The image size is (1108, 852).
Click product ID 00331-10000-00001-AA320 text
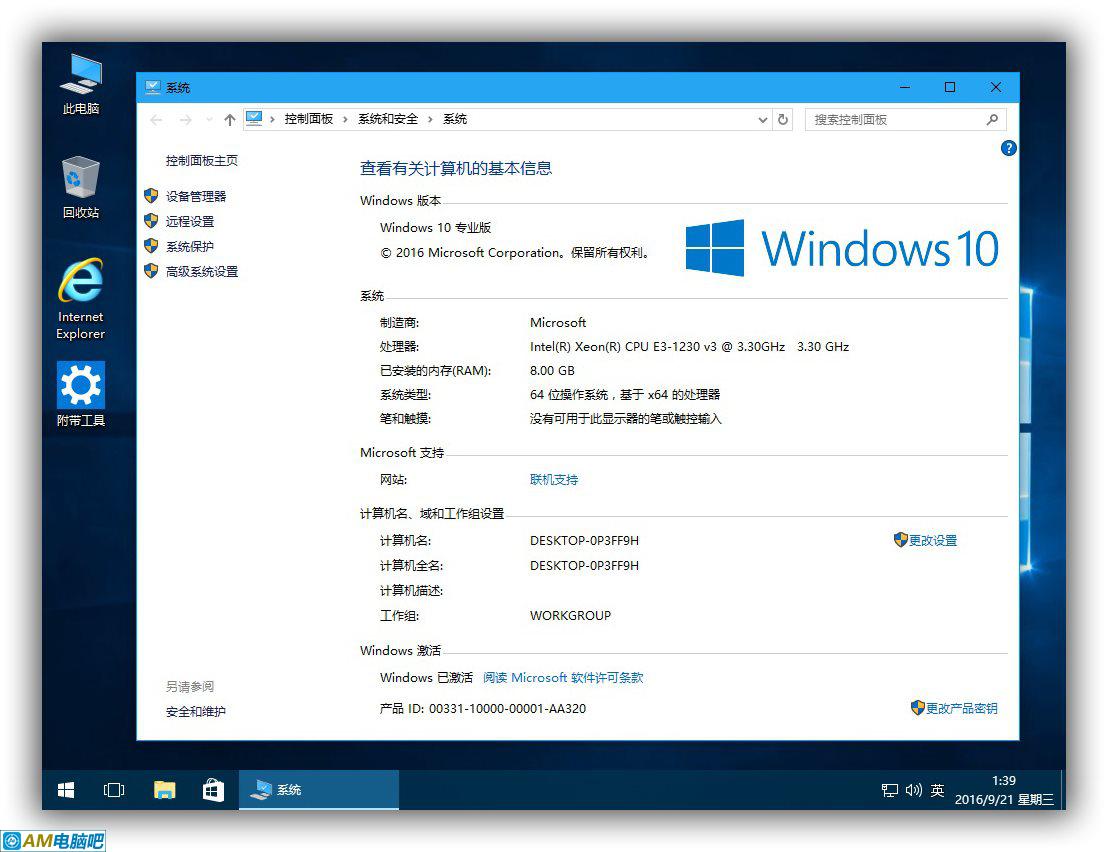(507, 709)
